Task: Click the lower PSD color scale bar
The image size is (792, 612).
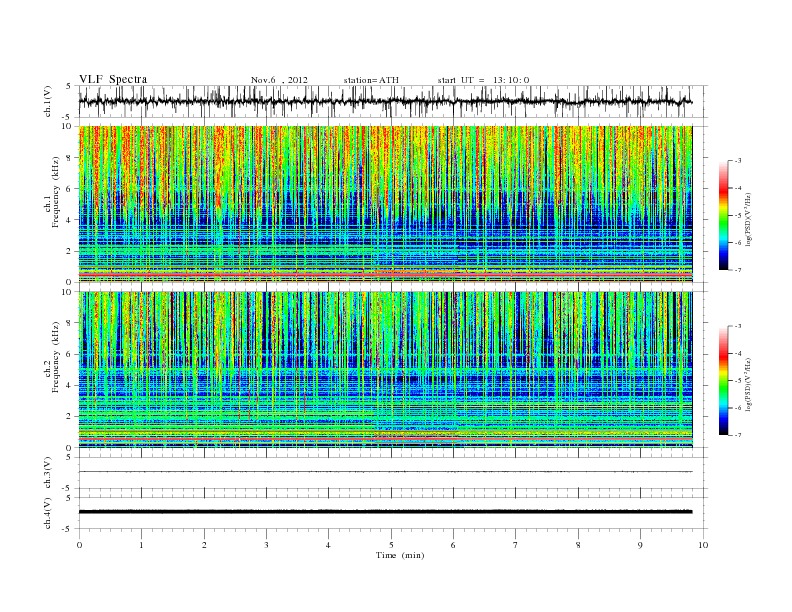Action: (x=723, y=380)
